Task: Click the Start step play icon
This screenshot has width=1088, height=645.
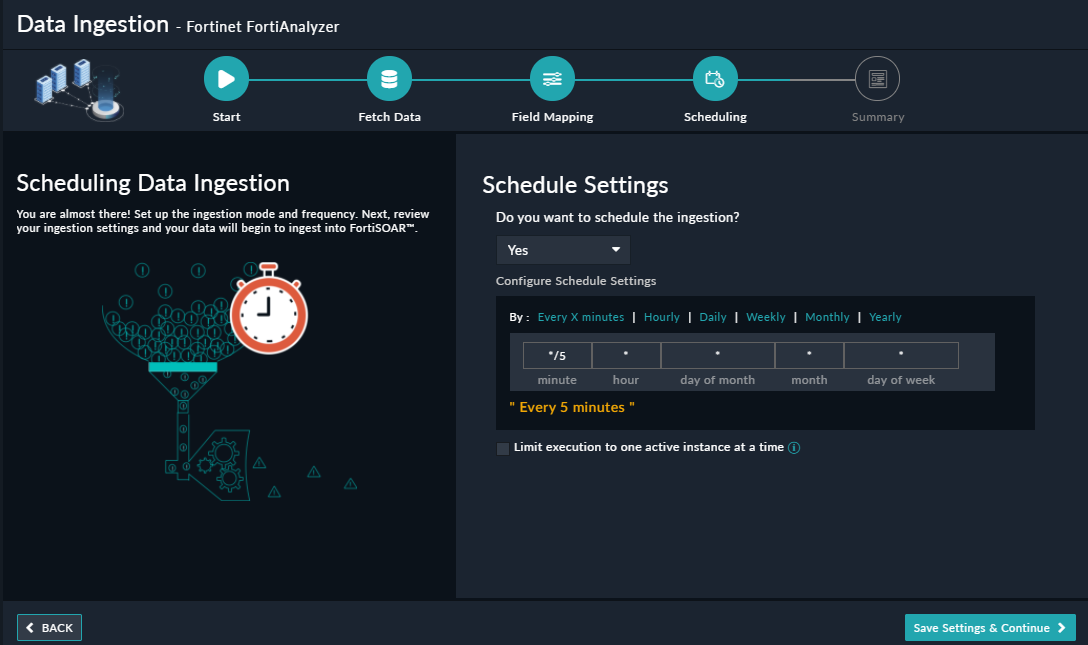Action: (x=226, y=79)
